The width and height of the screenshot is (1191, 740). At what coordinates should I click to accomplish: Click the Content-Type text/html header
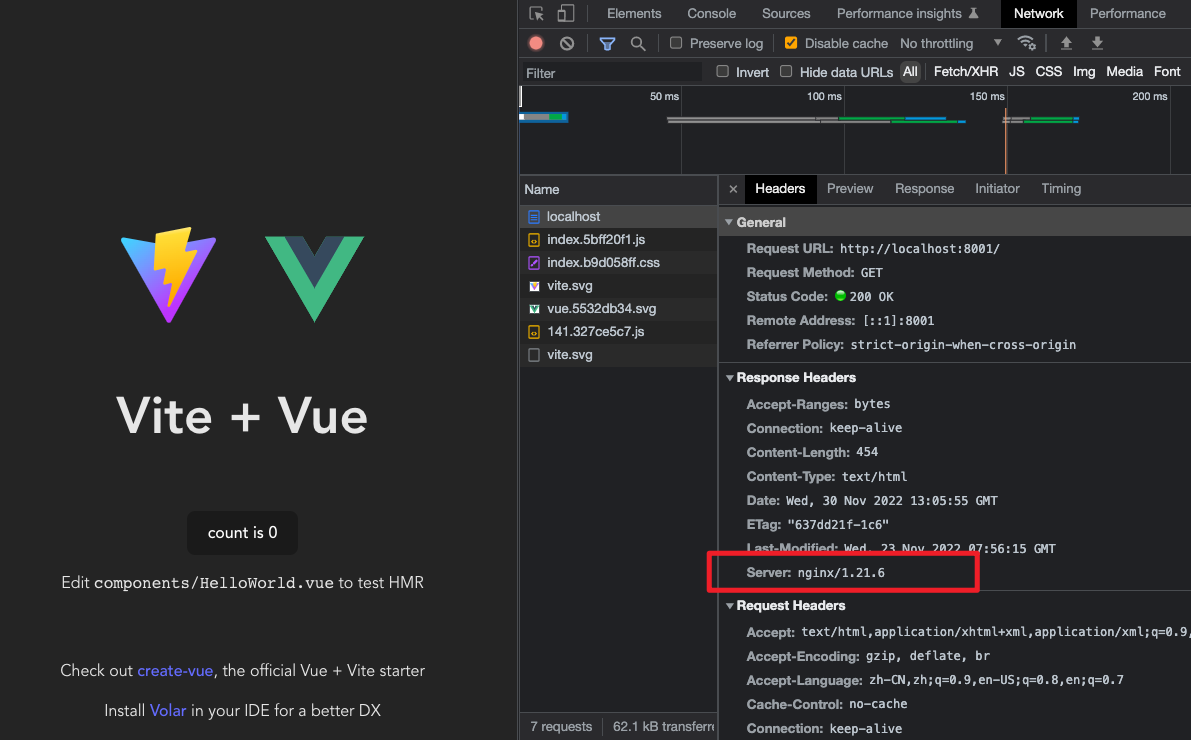point(826,477)
